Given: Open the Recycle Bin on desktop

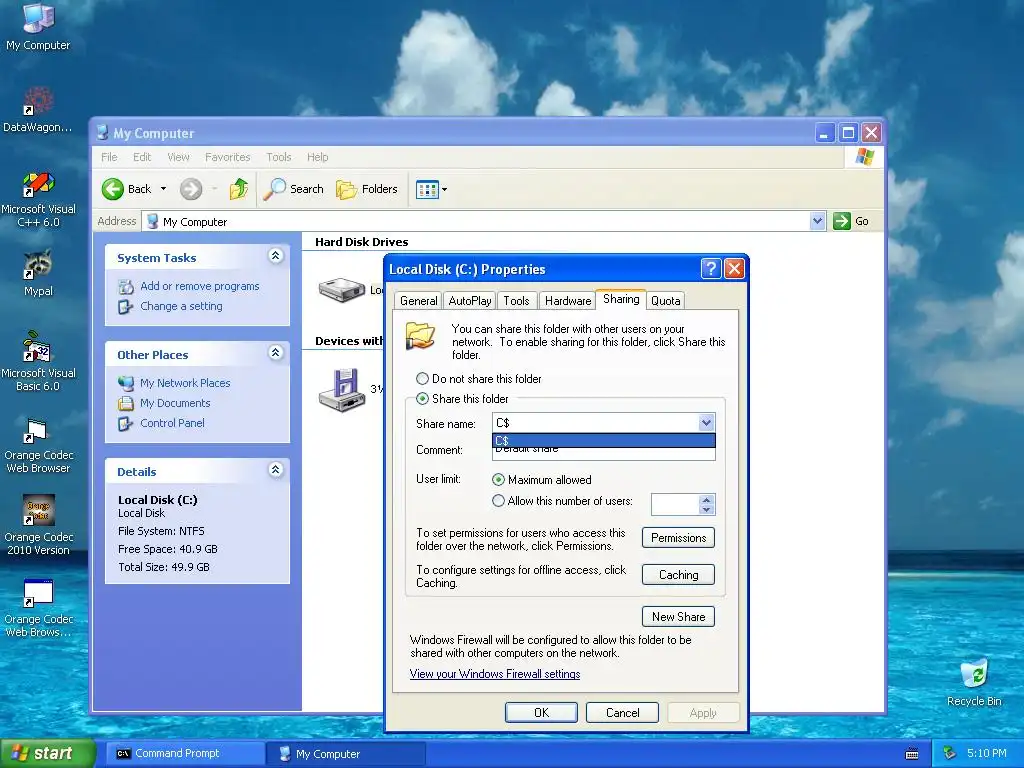Looking at the screenshot, I should [974, 682].
